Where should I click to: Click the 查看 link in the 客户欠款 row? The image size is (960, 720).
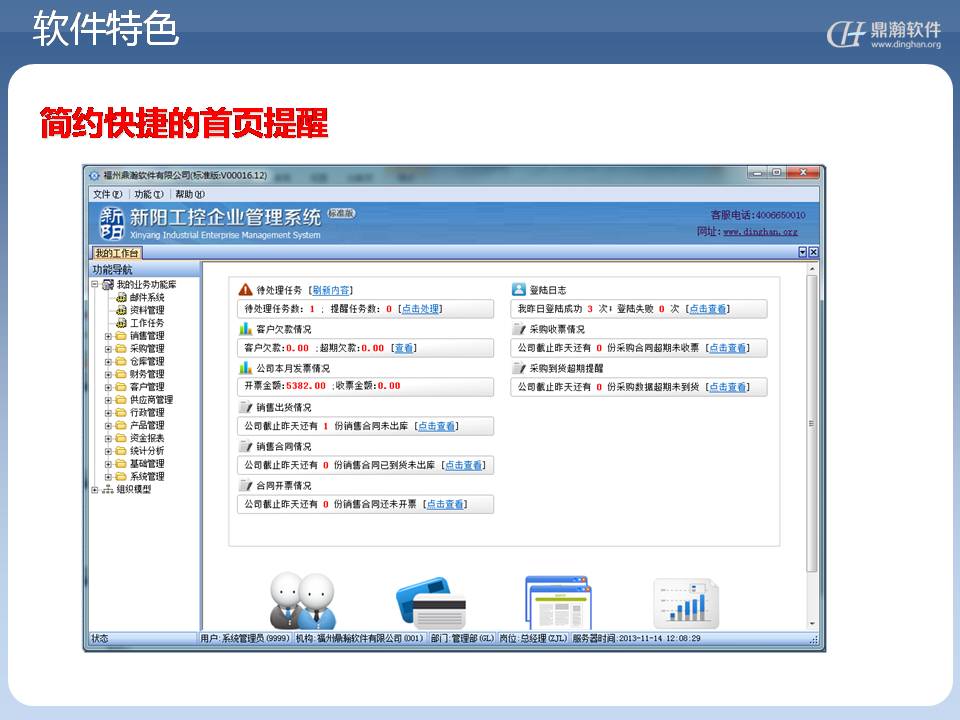(x=403, y=348)
